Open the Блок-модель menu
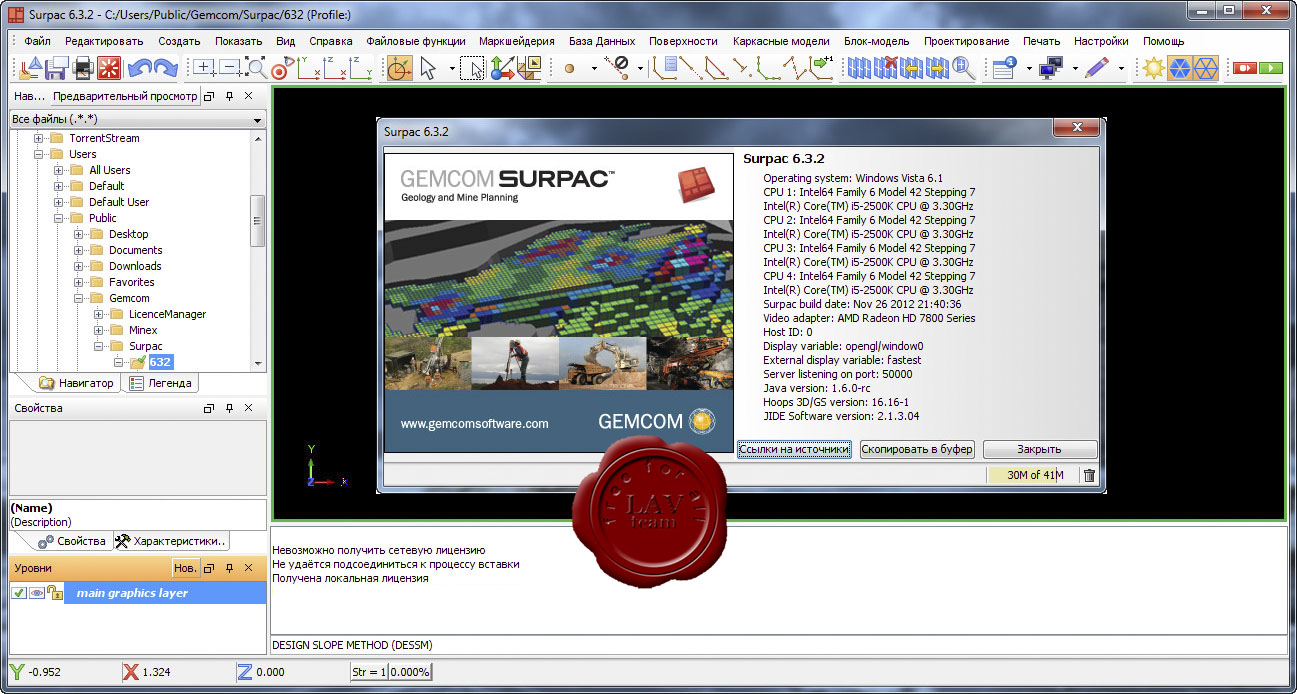This screenshot has height=694, width=1297. tap(877, 41)
